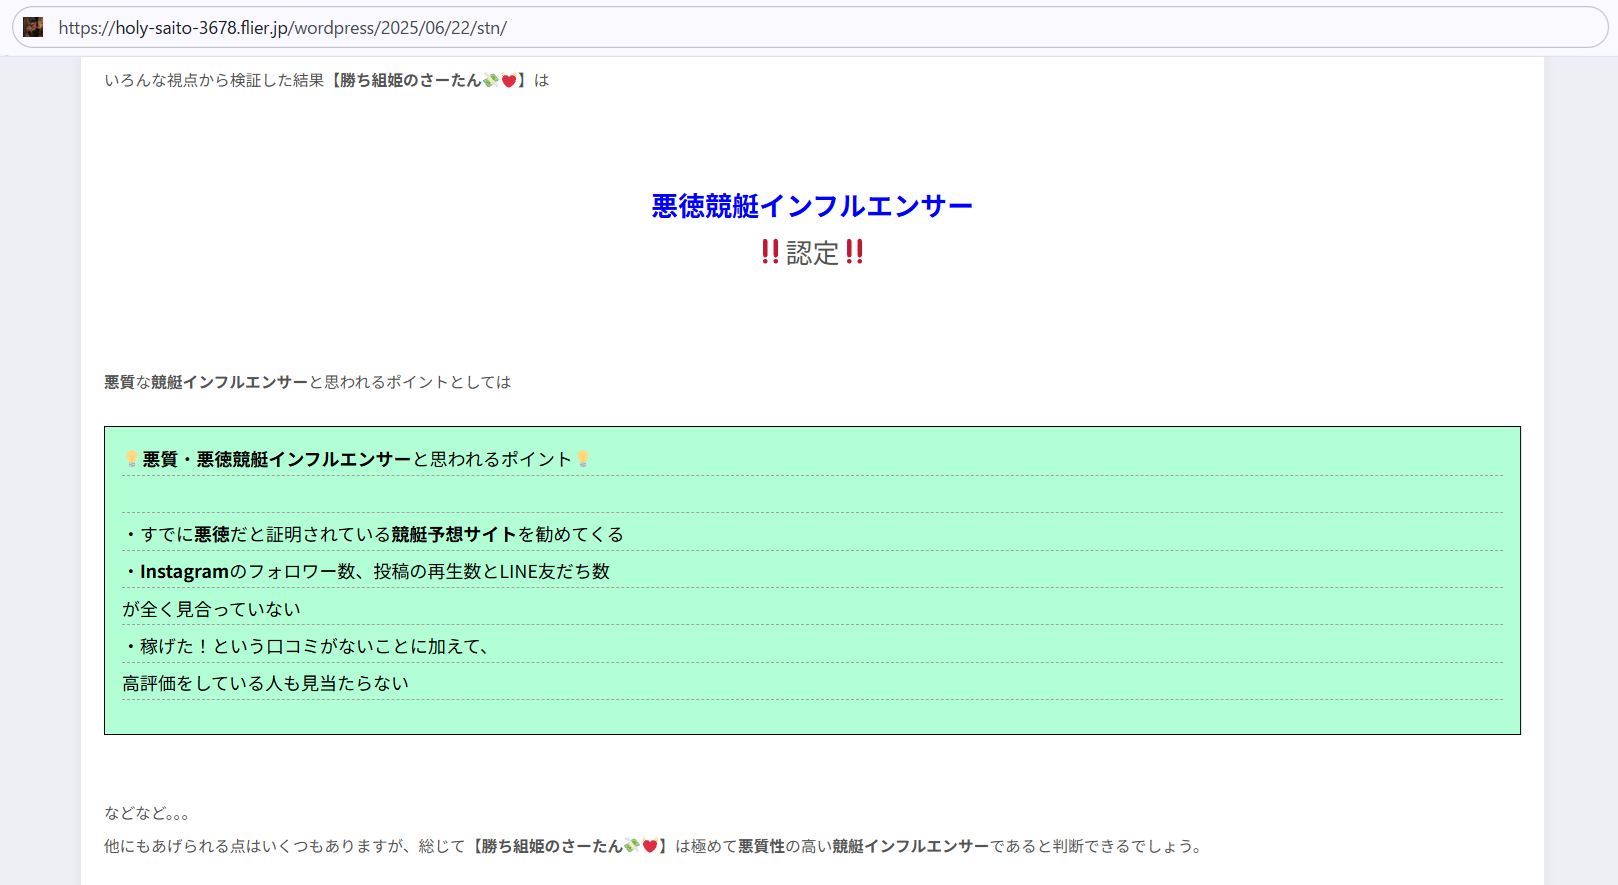The height and width of the screenshot is (885, 1618).
Task: Click the lightbulb emoji before 悪質・悪徳競艇インフルエンサー
Action: coord(131,459)
